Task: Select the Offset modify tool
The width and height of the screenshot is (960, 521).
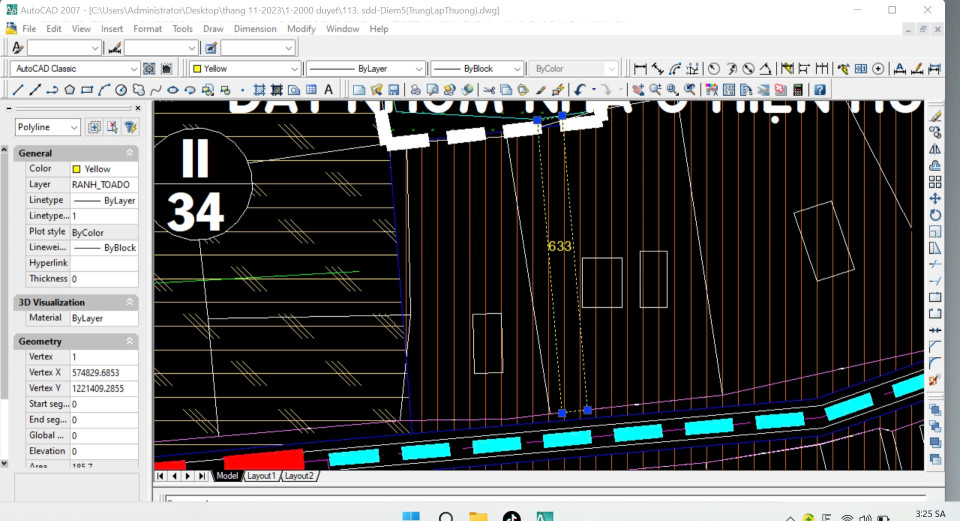Action: click(x=935, y=165)
